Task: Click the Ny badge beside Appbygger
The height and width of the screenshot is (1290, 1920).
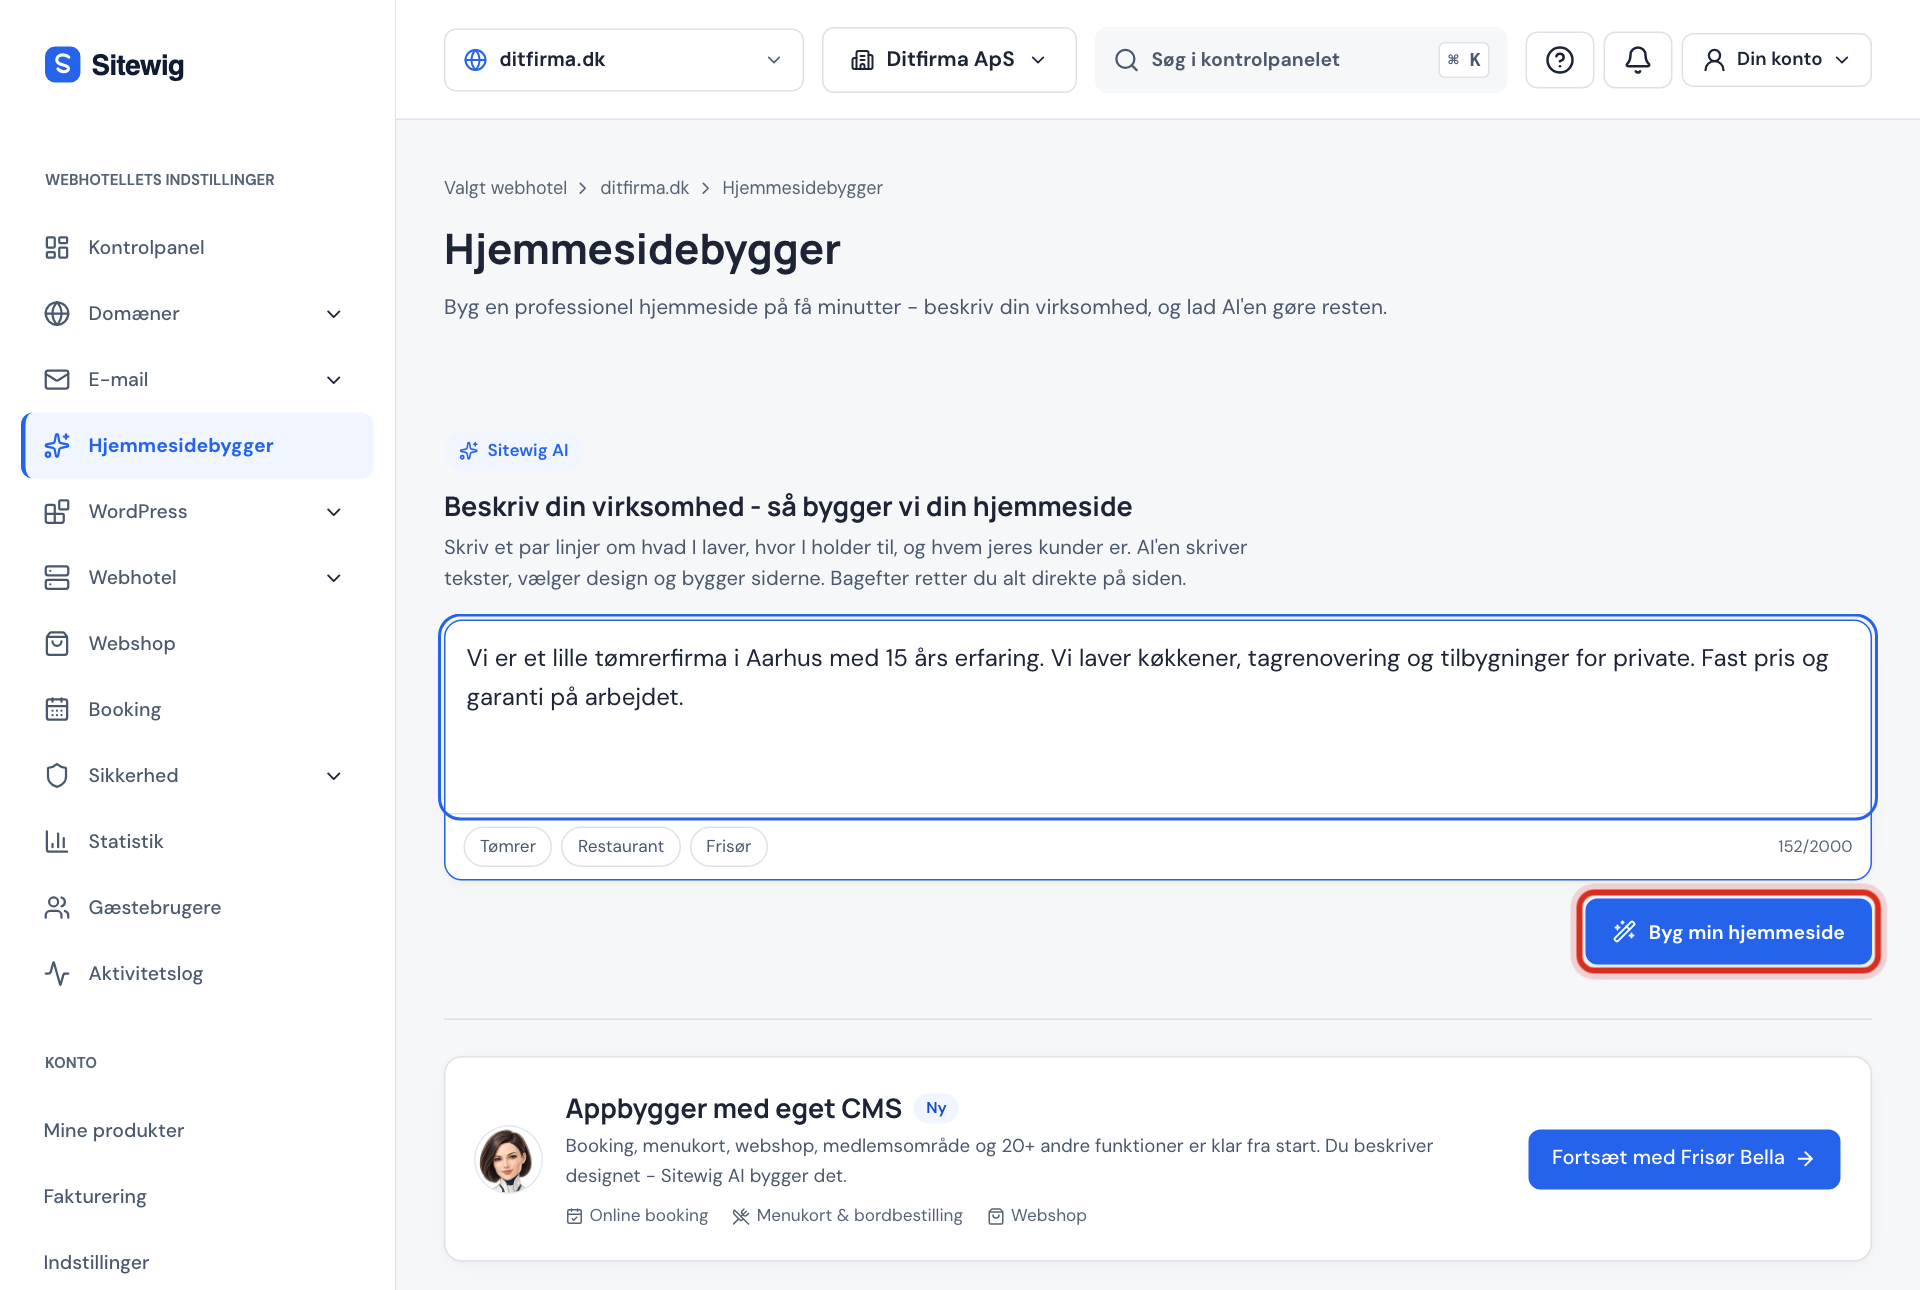Action: [x=936, y=1108]
